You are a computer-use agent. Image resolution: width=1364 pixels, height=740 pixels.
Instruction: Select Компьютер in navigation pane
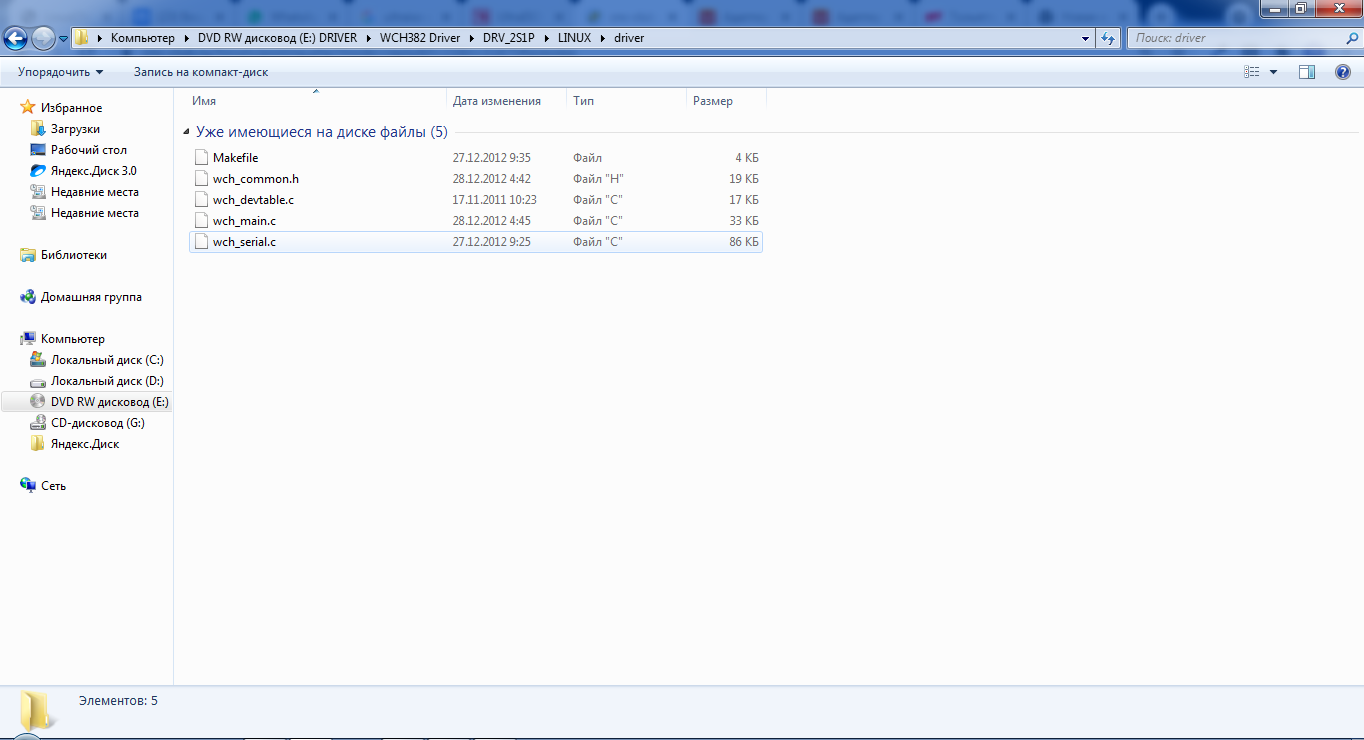click(x=72, y=339)
